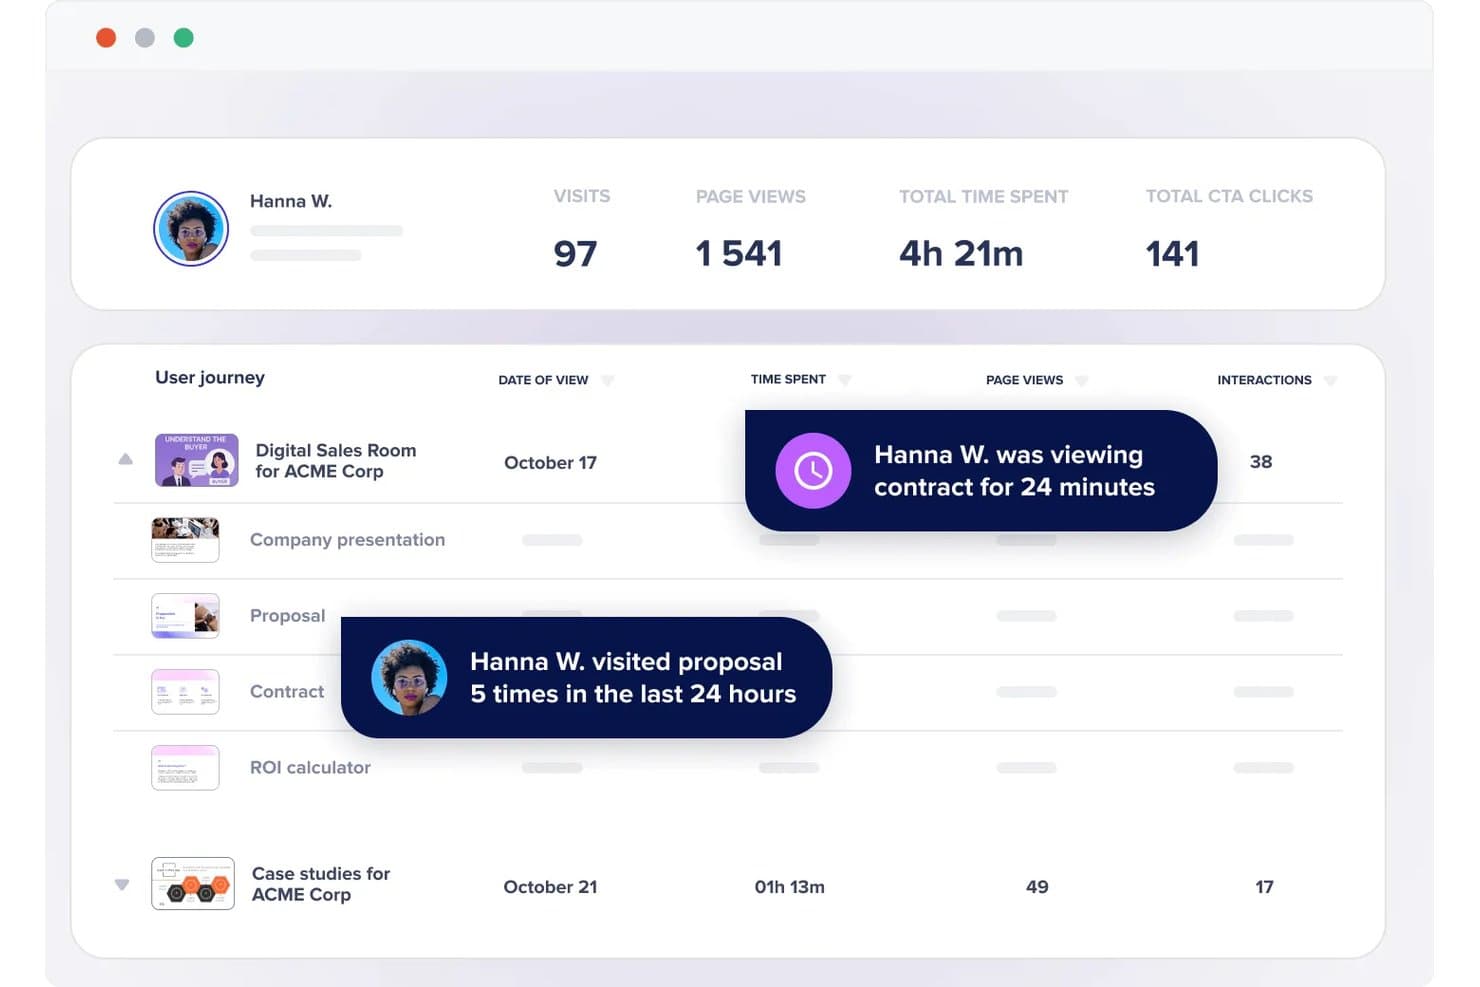Click the 'was viewing contract' notification text

pyautogui.click(x=1014, y=471)
